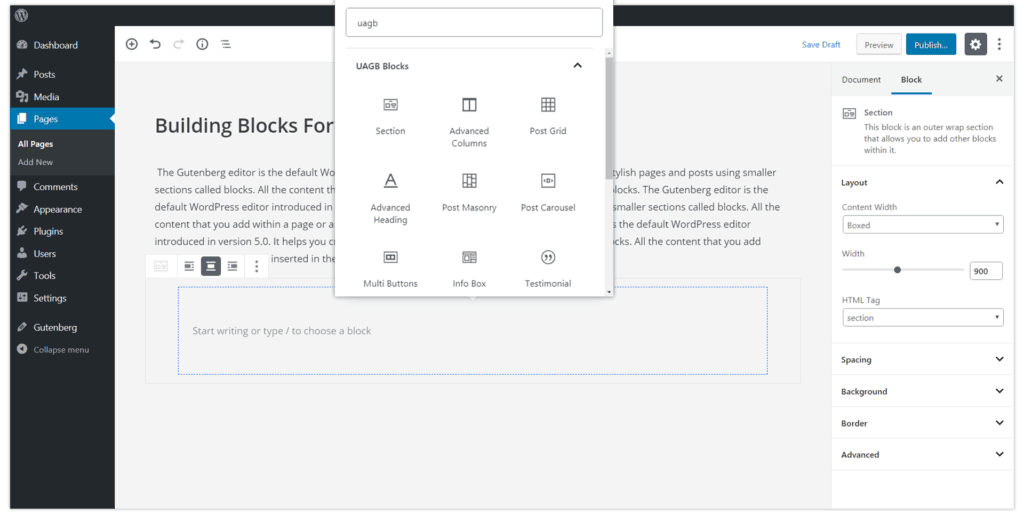Click the Save Draft link
Viewport: 1024px width, 514px height.
point(821,45)
